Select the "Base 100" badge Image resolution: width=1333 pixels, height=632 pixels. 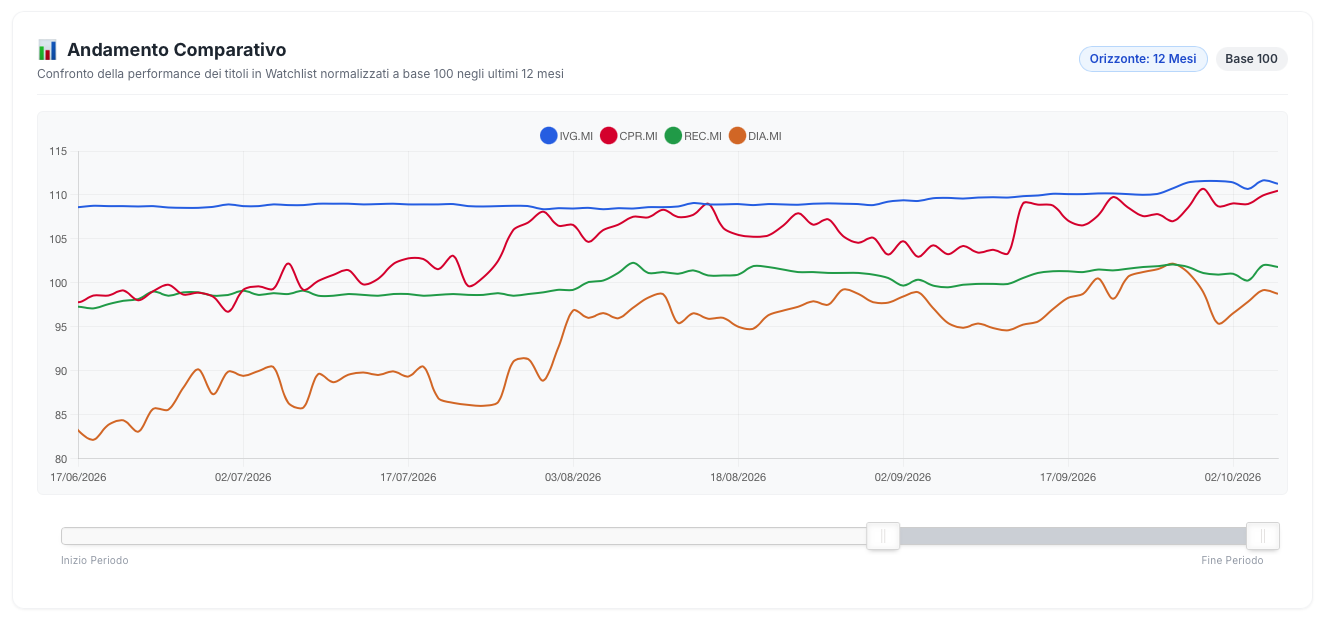coord(1251,59)
